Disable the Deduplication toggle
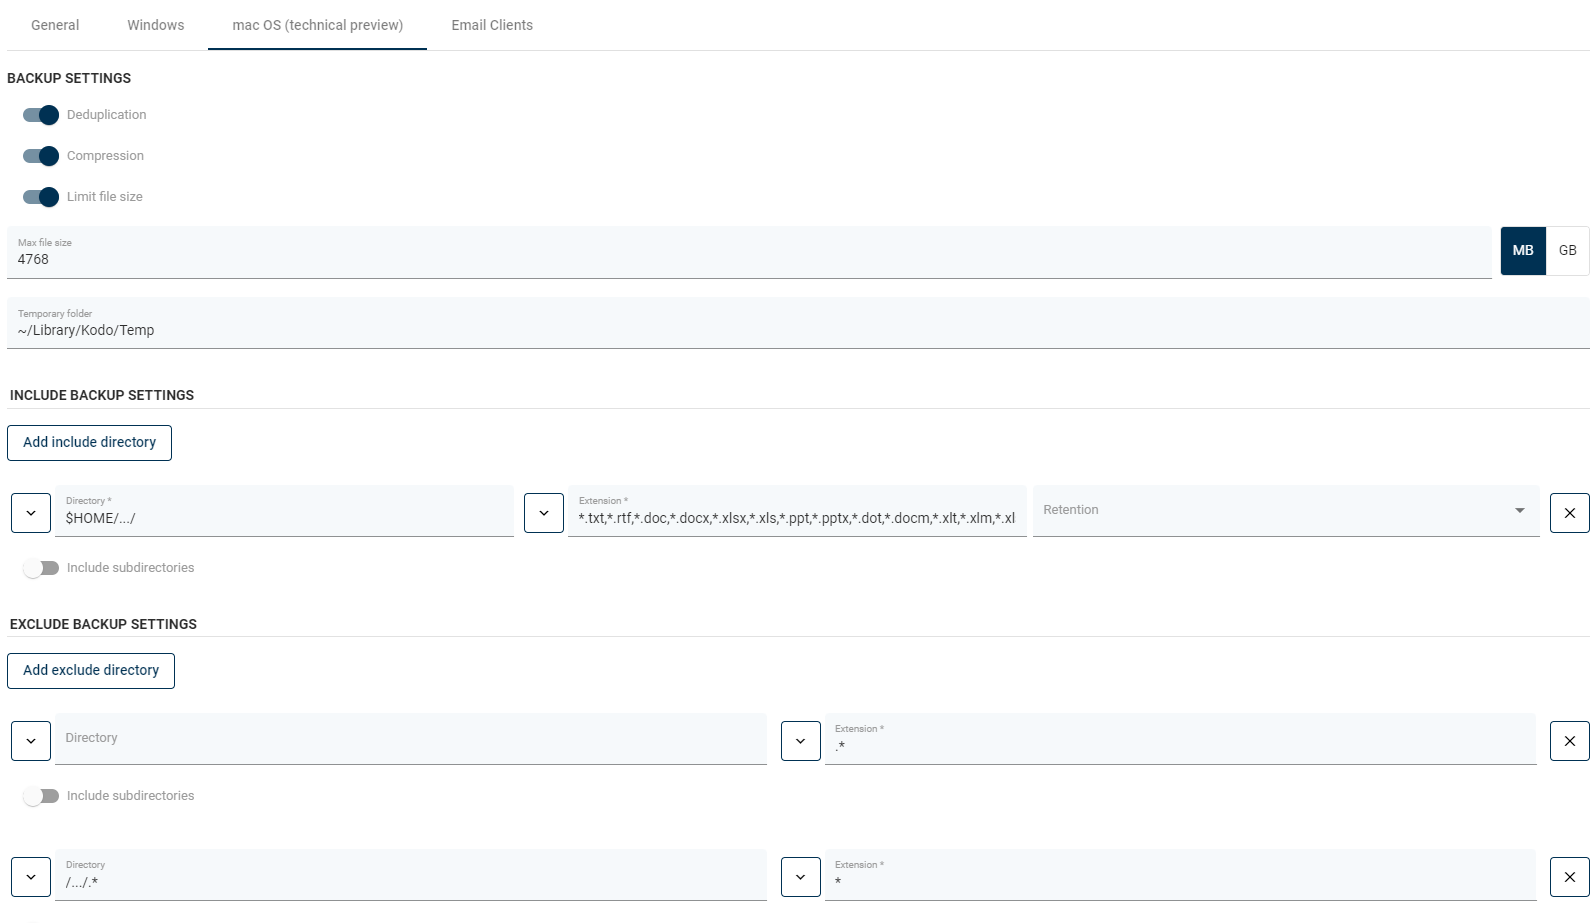 (41, 115)
